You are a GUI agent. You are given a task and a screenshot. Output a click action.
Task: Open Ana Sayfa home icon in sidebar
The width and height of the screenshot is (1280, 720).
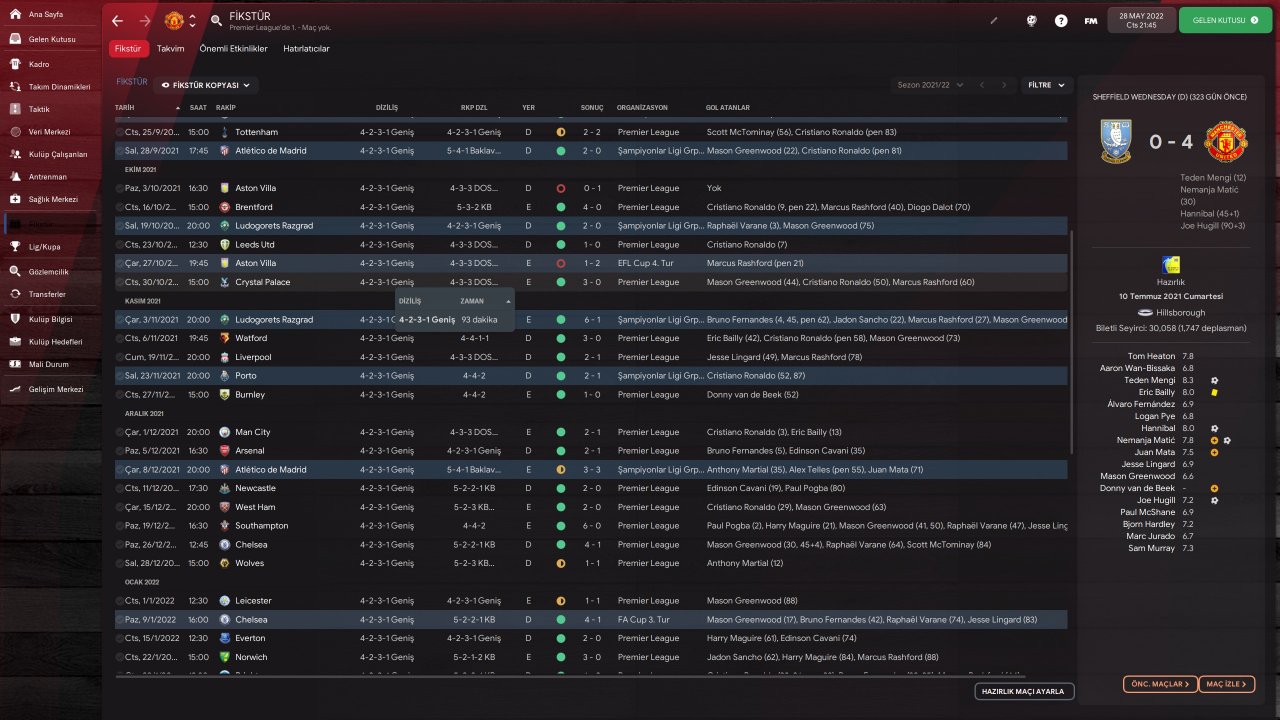pyautogui.click(x=16, y=15)
